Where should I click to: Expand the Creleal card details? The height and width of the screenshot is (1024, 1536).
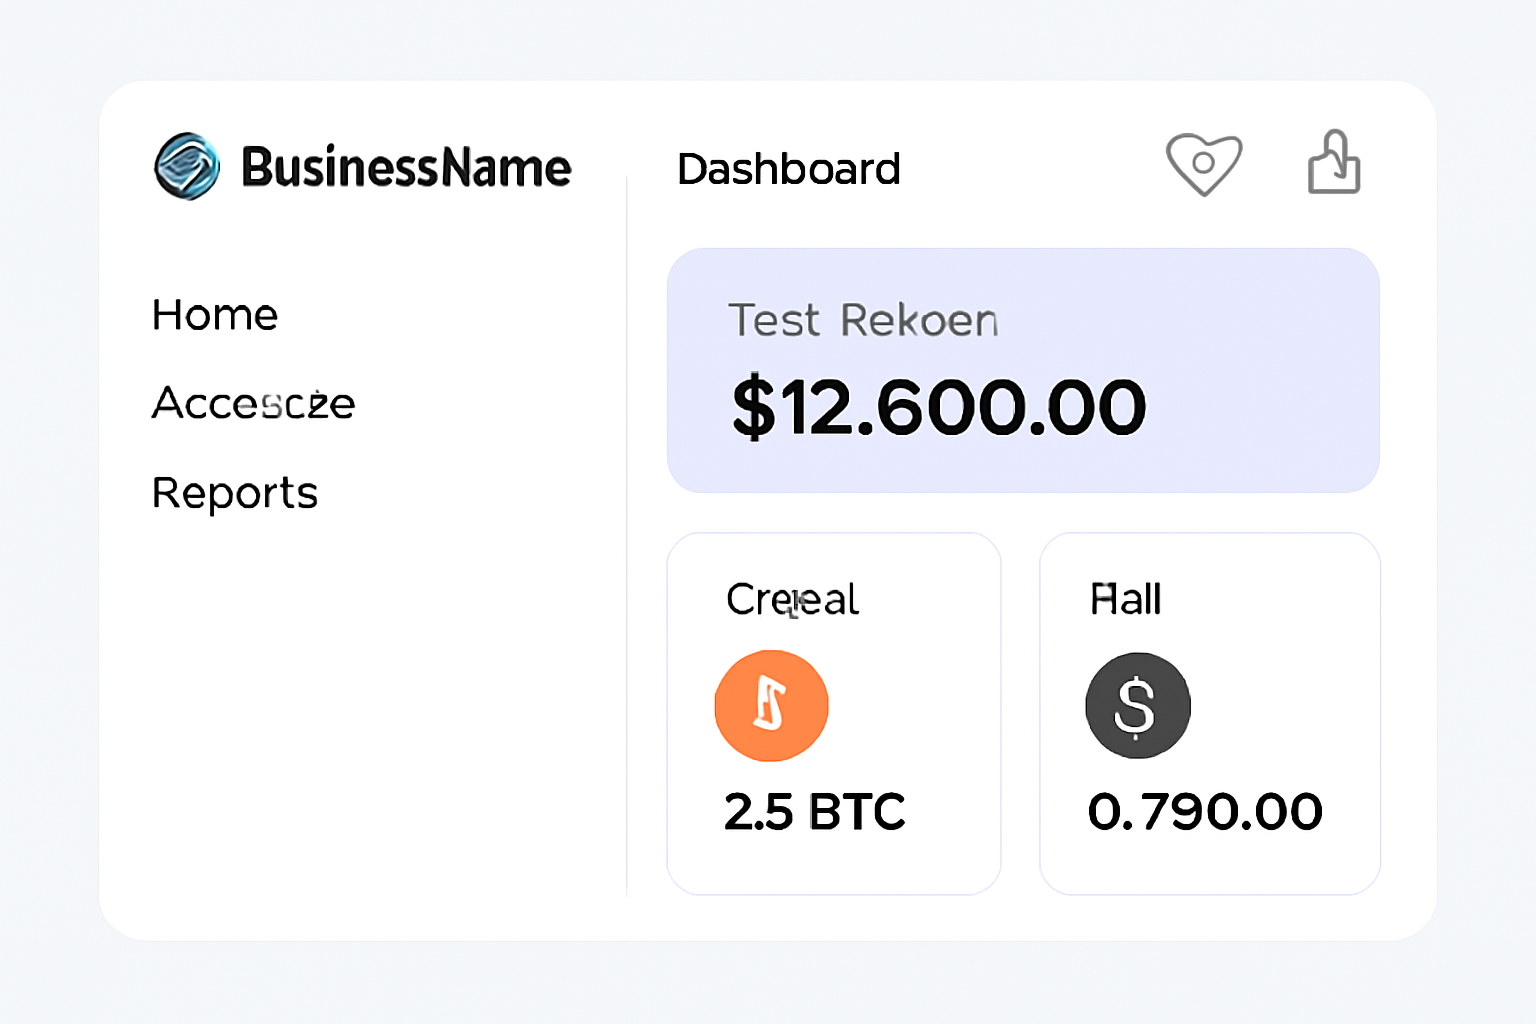click(x=833, y=712)
